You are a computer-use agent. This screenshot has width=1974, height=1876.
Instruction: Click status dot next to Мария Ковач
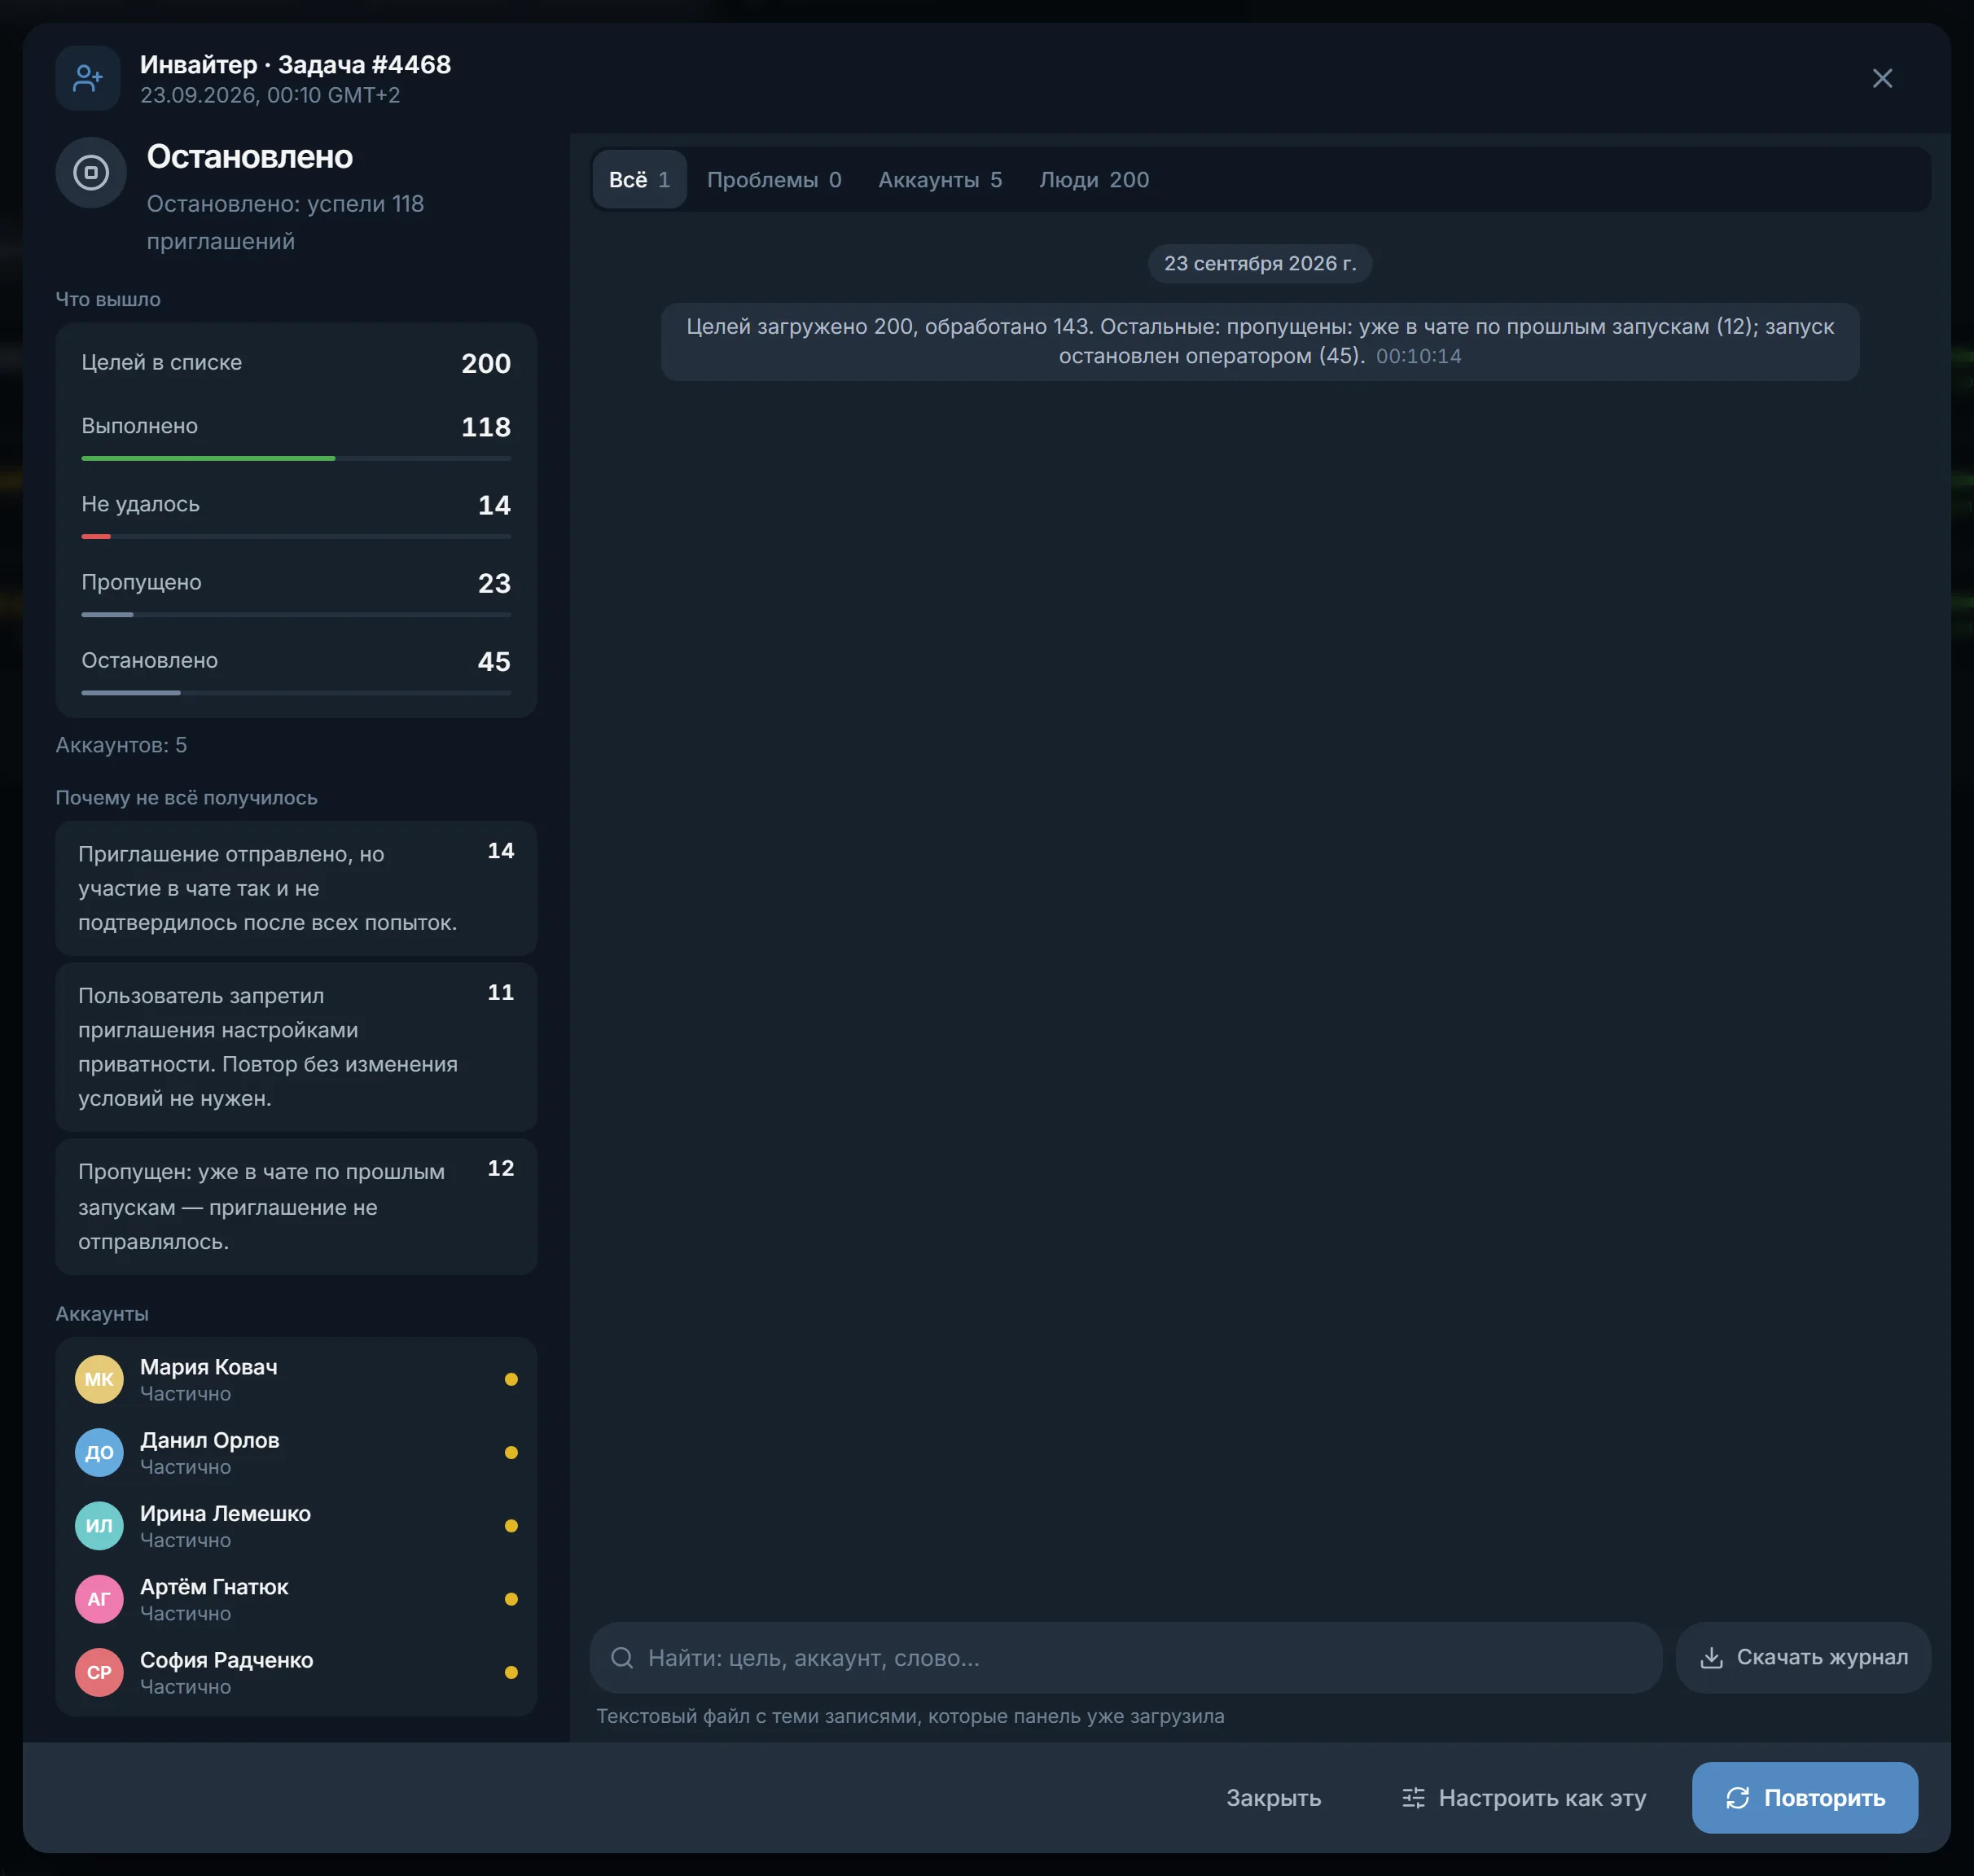[511, 1379]
